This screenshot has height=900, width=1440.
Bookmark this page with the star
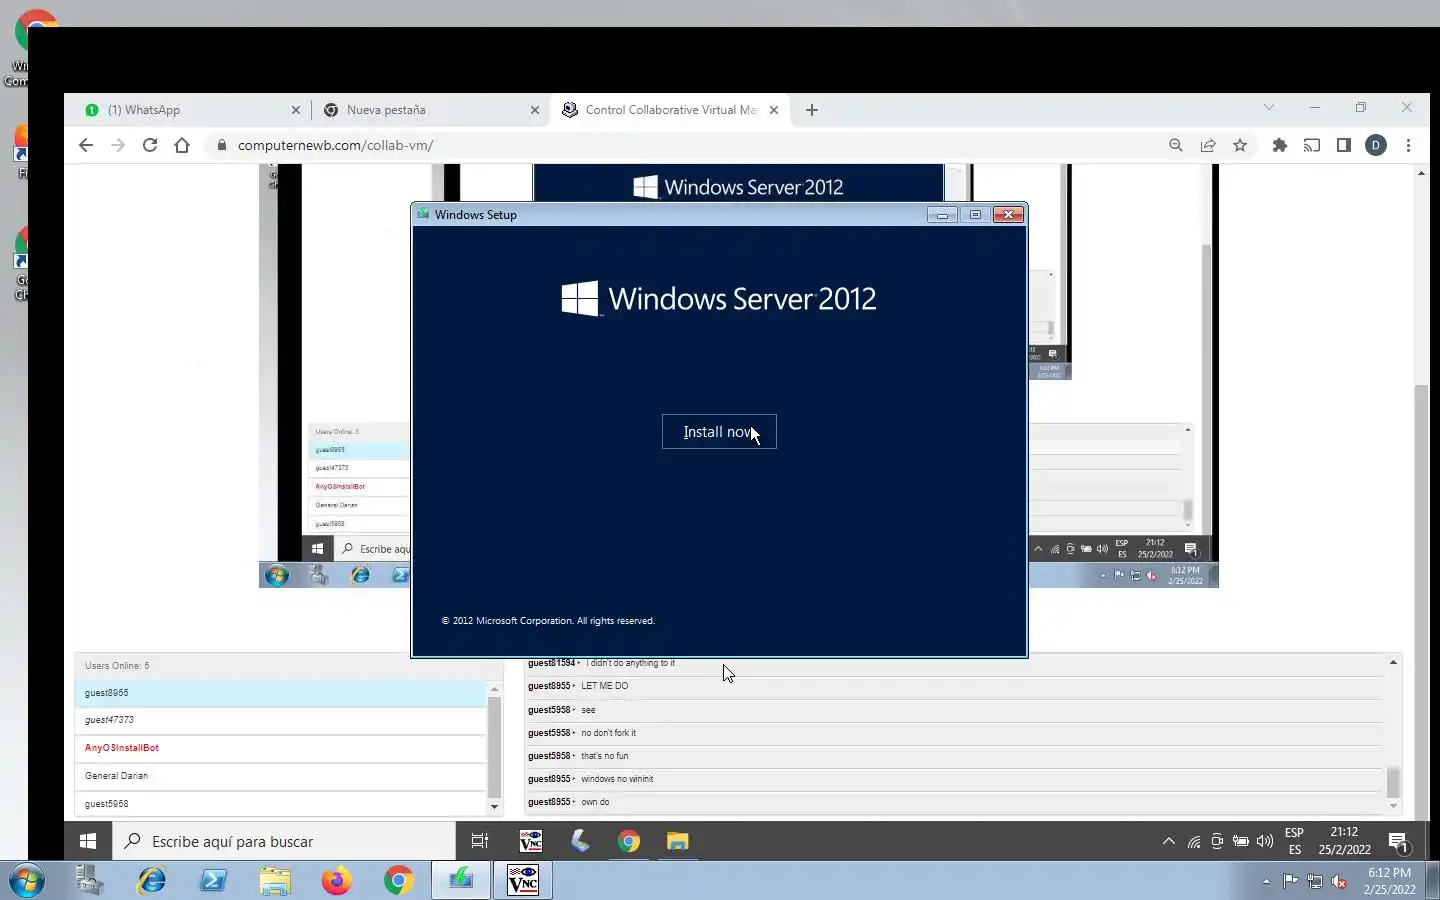(x=1240, y=145)
